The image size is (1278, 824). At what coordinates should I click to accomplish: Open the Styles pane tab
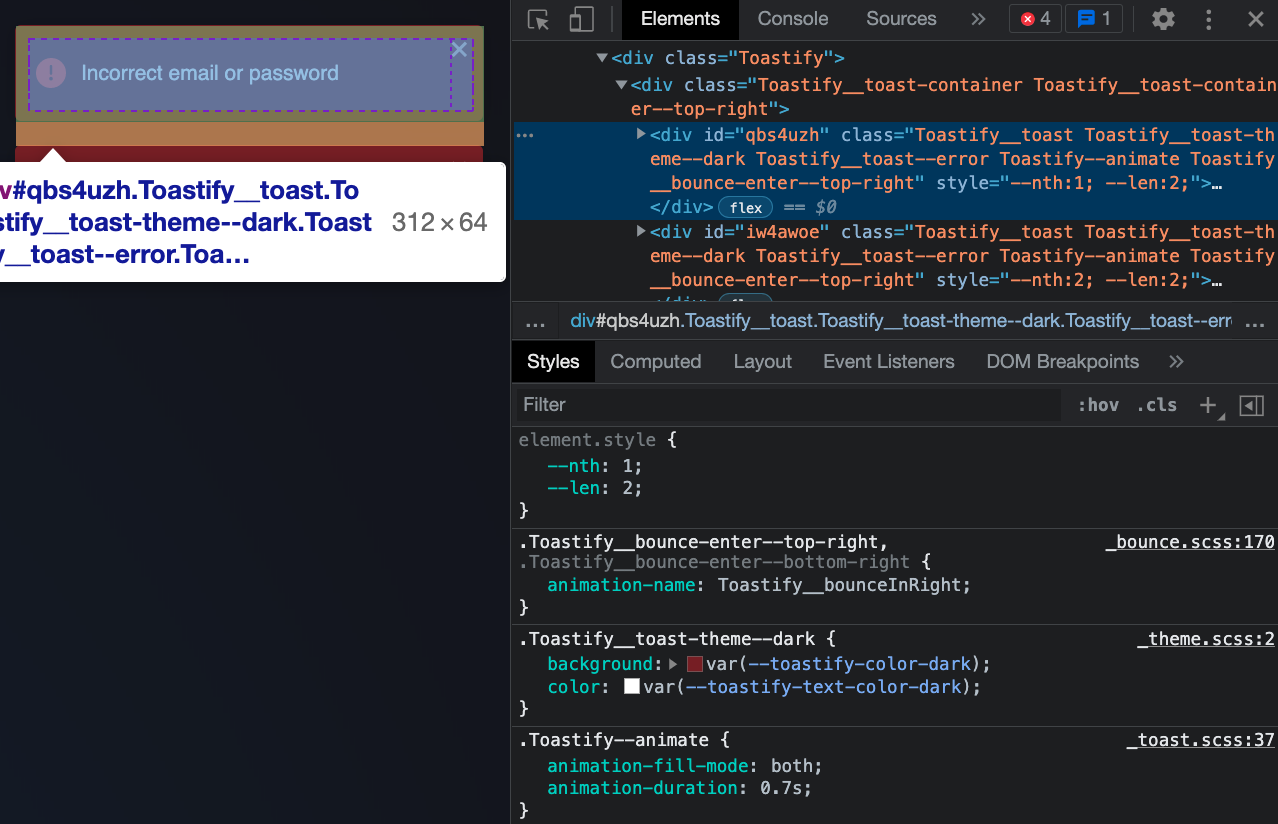[553, 361]
